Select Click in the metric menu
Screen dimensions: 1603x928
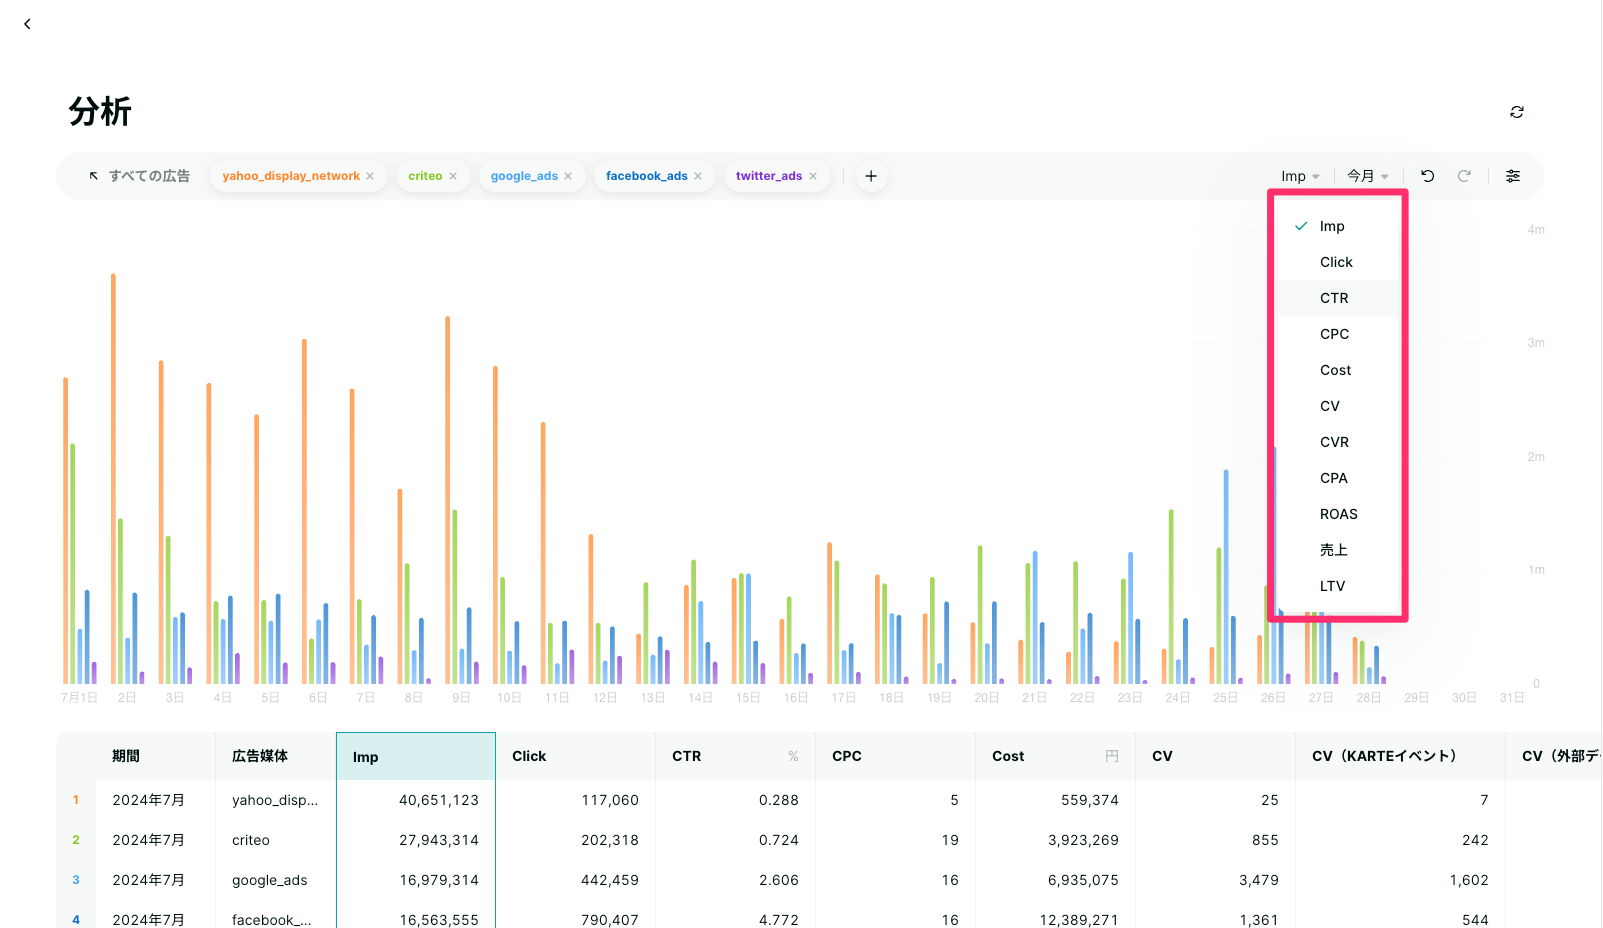point(1338,262)
